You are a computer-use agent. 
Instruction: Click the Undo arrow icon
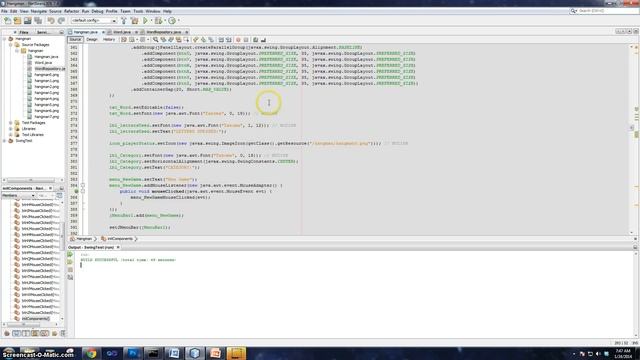pyautogui.click(x=51, y=20)
